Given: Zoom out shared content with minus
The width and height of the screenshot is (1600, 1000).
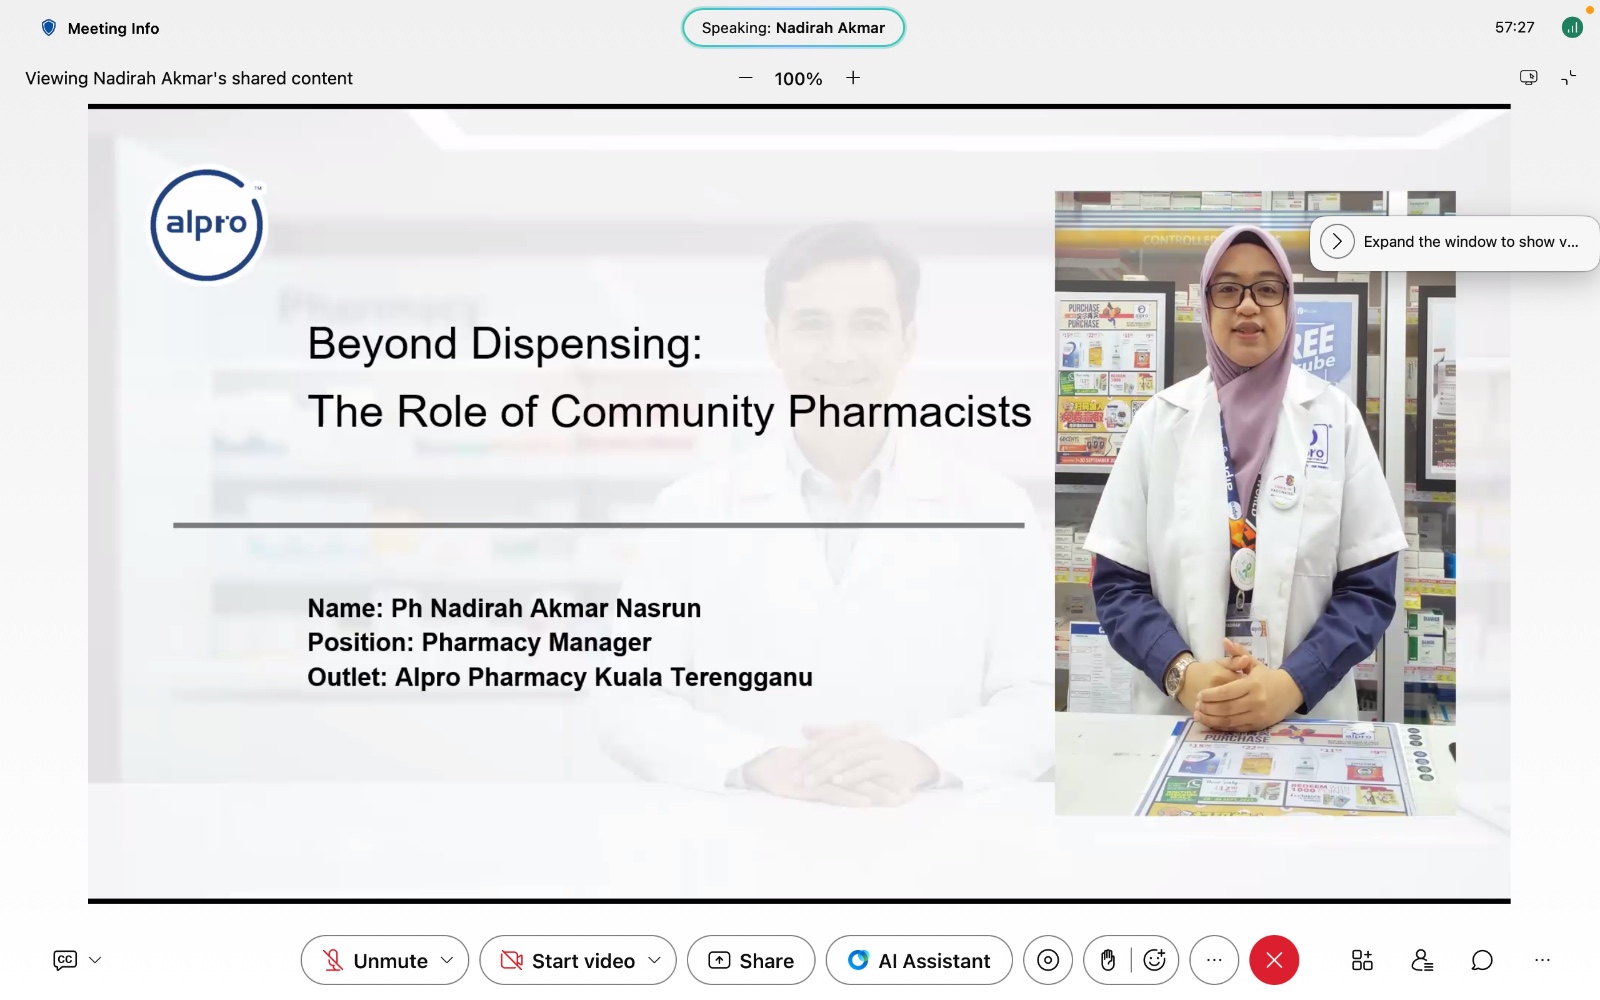Looking at the screenshot, I should 745,78.
